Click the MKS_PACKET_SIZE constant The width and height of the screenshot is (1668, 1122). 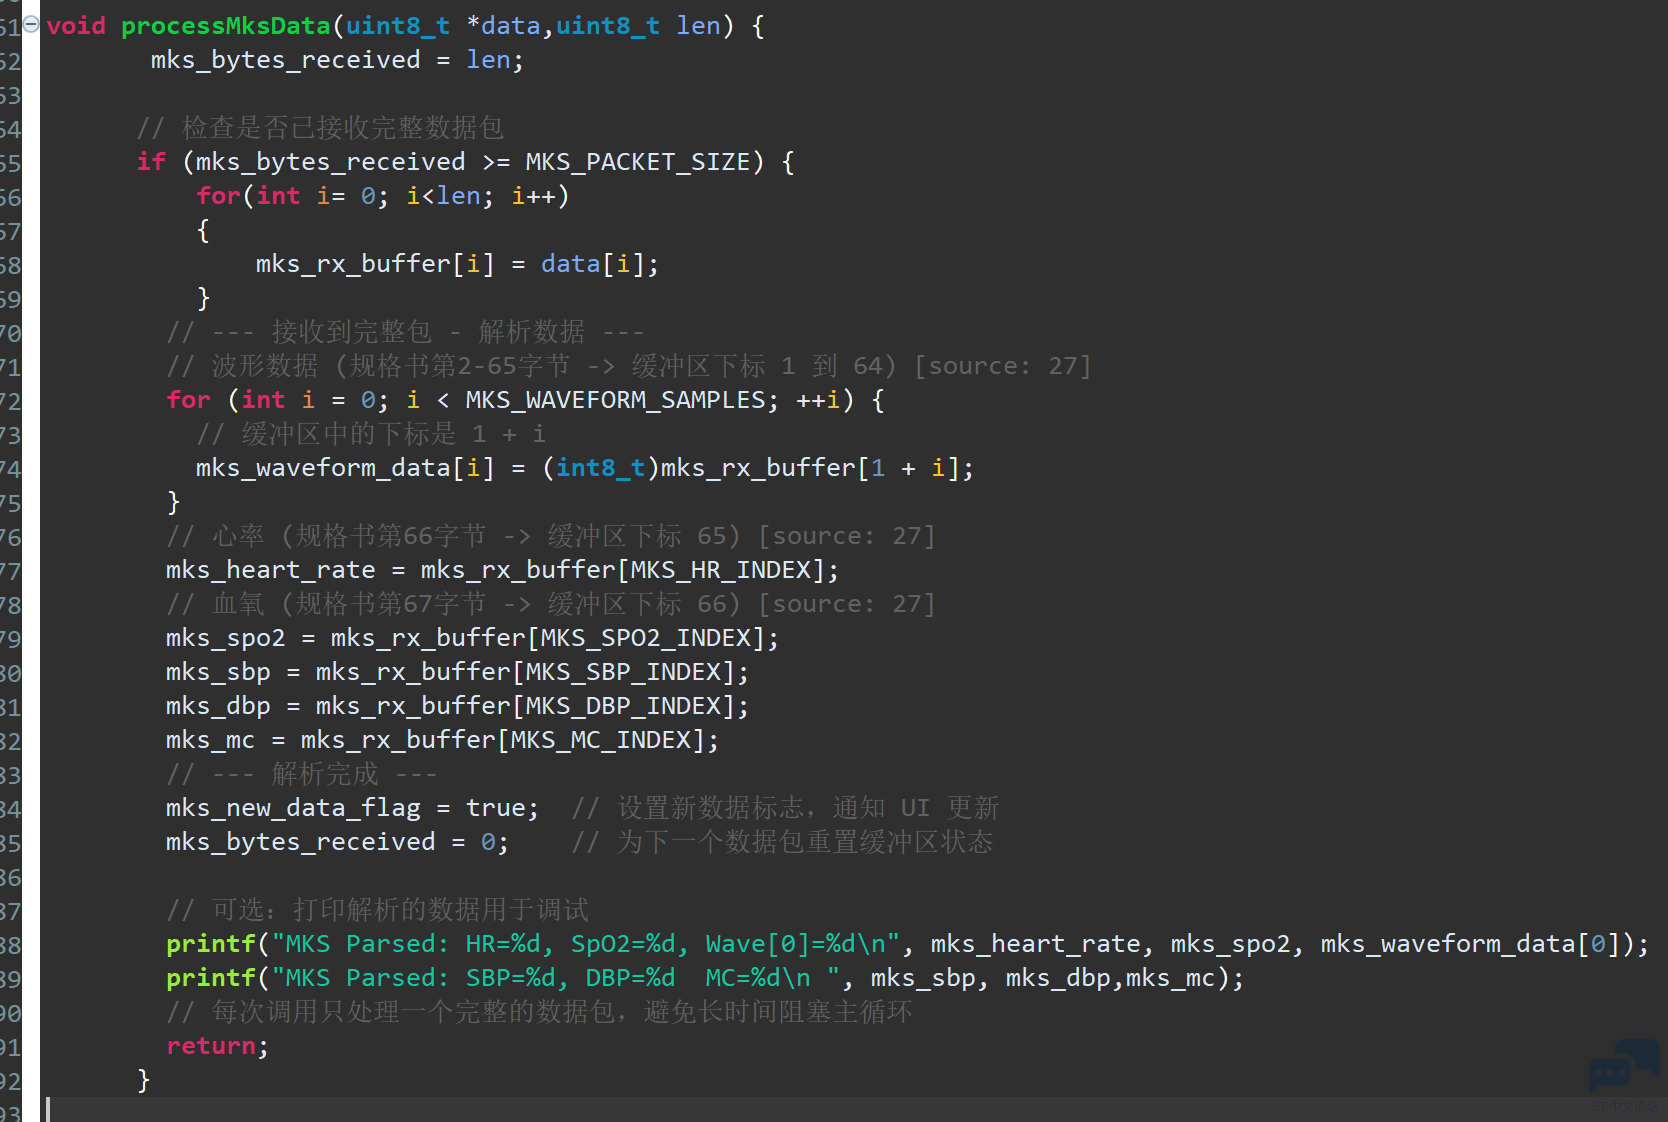pyautogui.click(x=637, y=162)
